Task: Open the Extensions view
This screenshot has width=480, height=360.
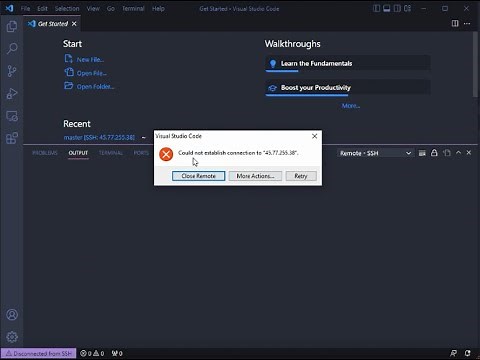Action: point(12,138)
